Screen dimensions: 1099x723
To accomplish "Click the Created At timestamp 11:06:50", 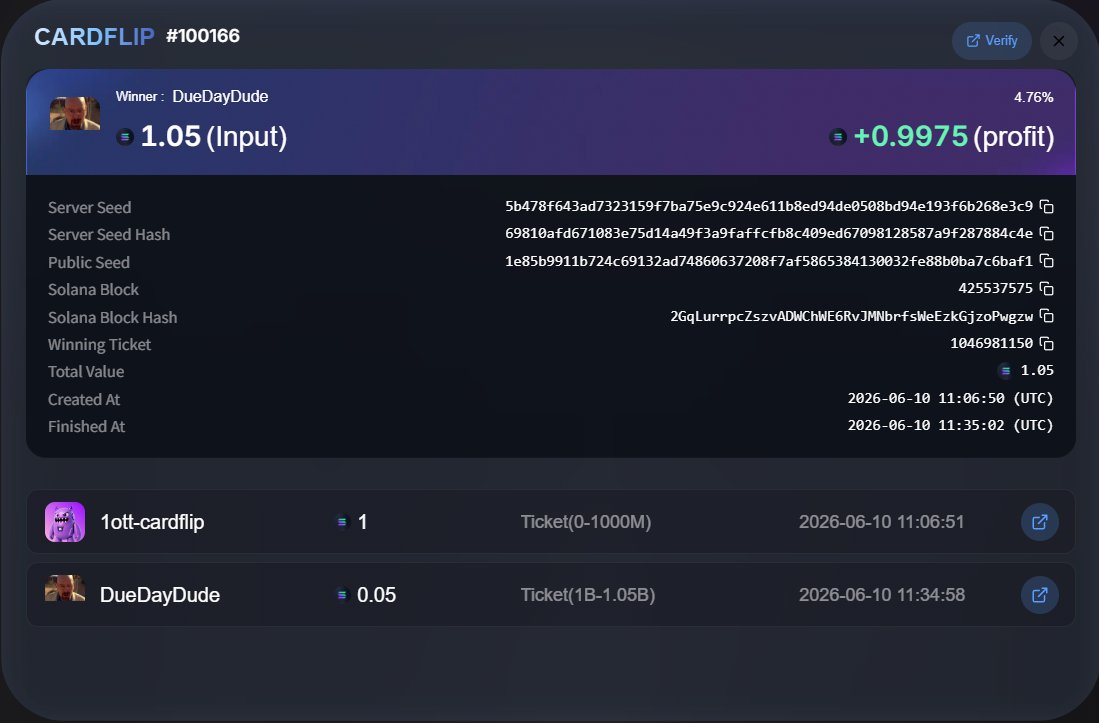I will click(x=950, y=398).
